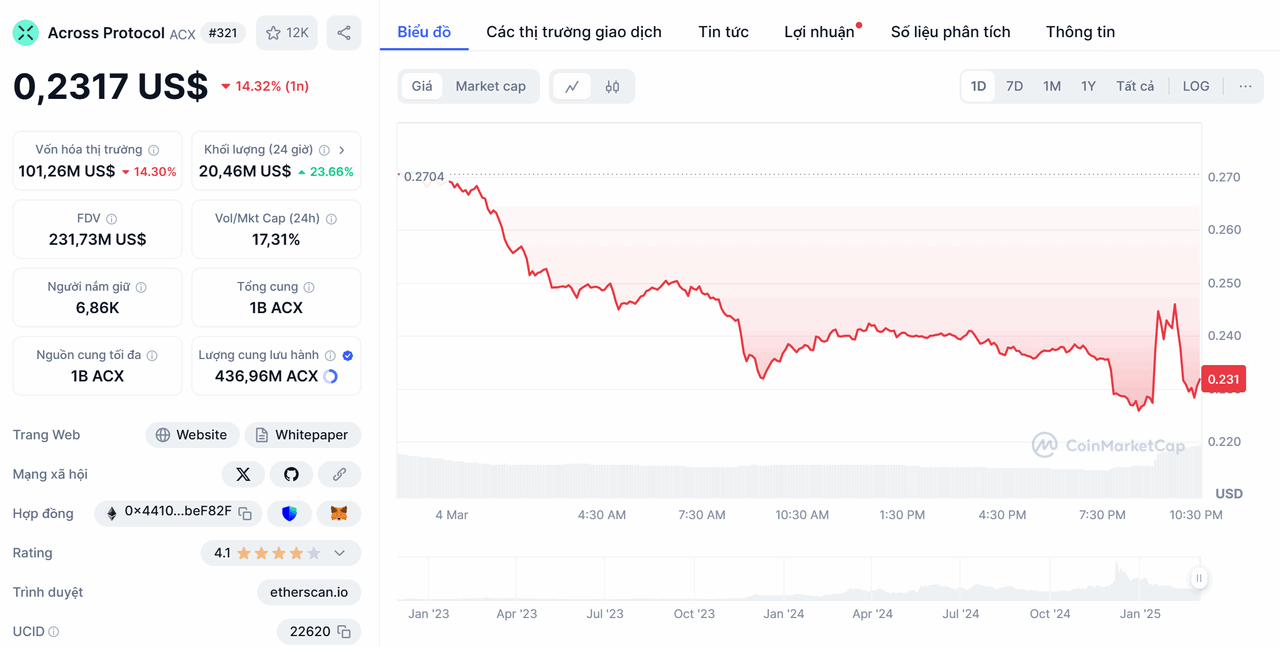Add ACX to watchlist via star 12K
The image size is (1280, 647).
287,33
